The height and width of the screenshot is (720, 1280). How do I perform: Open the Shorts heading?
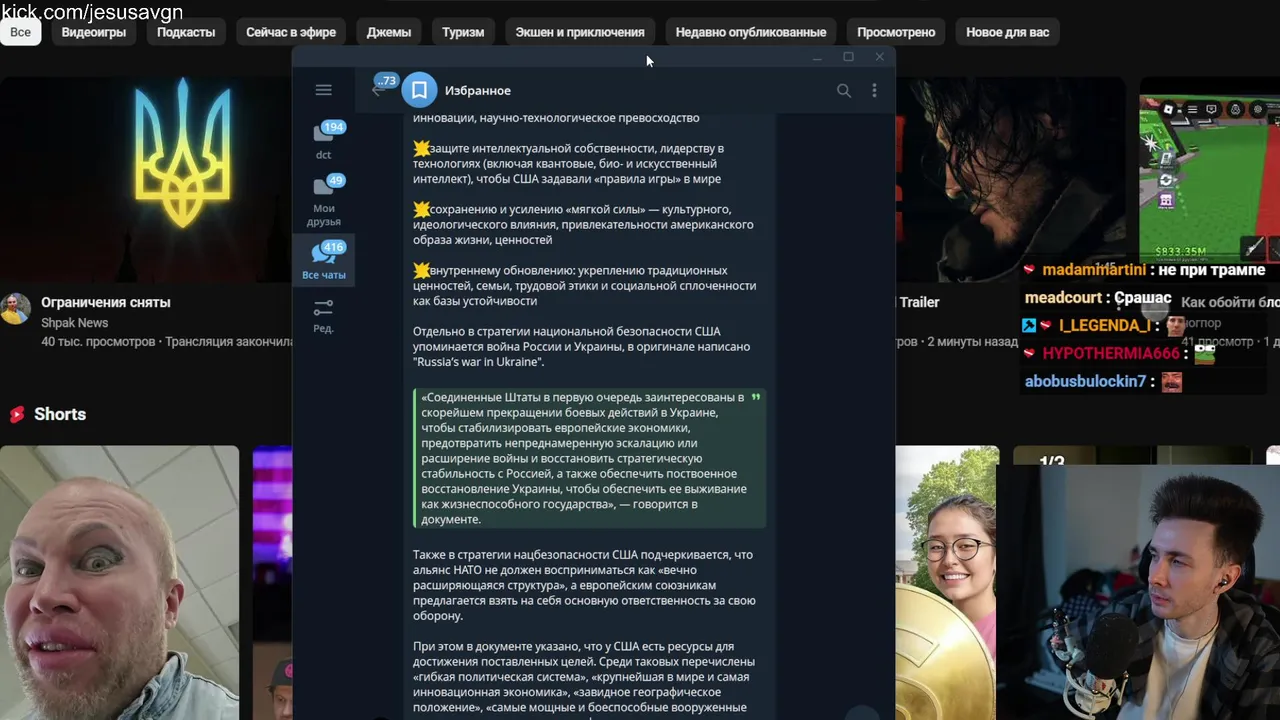click(x=60, y=414)
